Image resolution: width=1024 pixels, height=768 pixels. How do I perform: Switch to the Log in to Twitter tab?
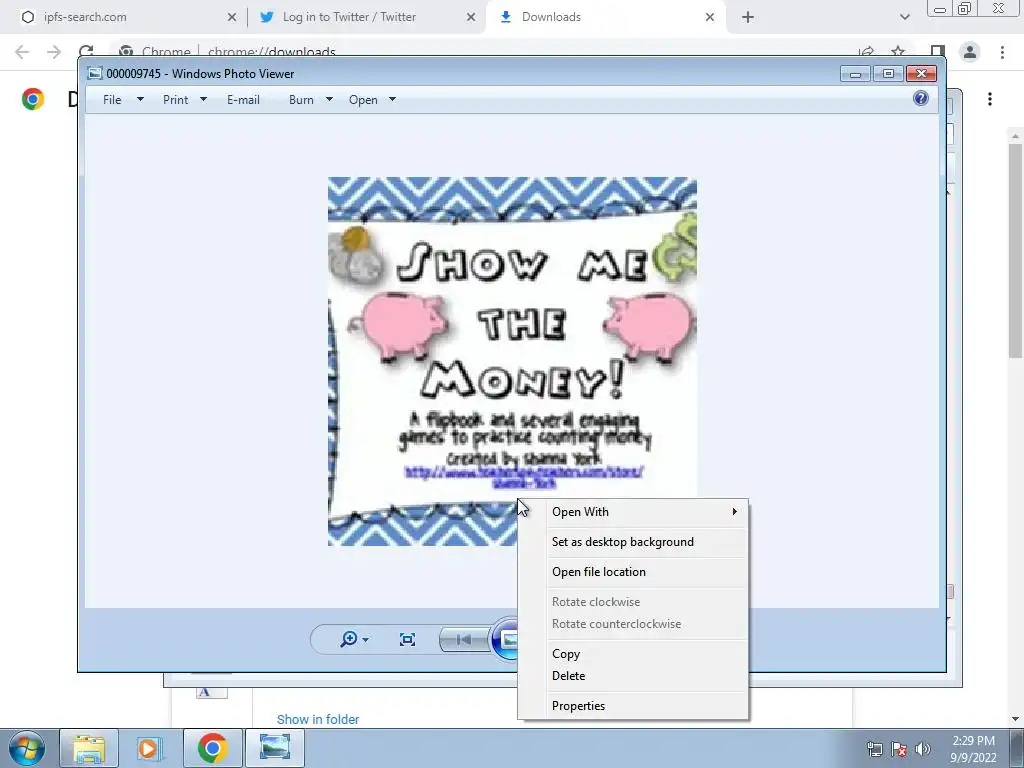[366, 17]
